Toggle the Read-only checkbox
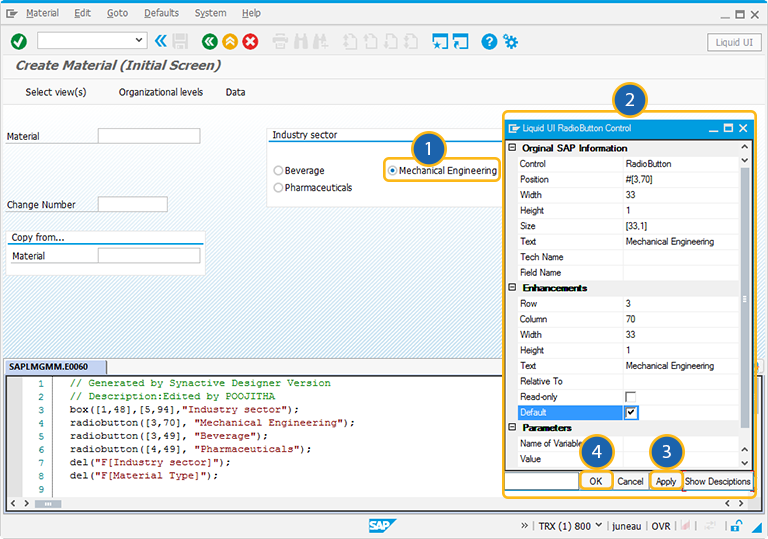 point(630,397)
